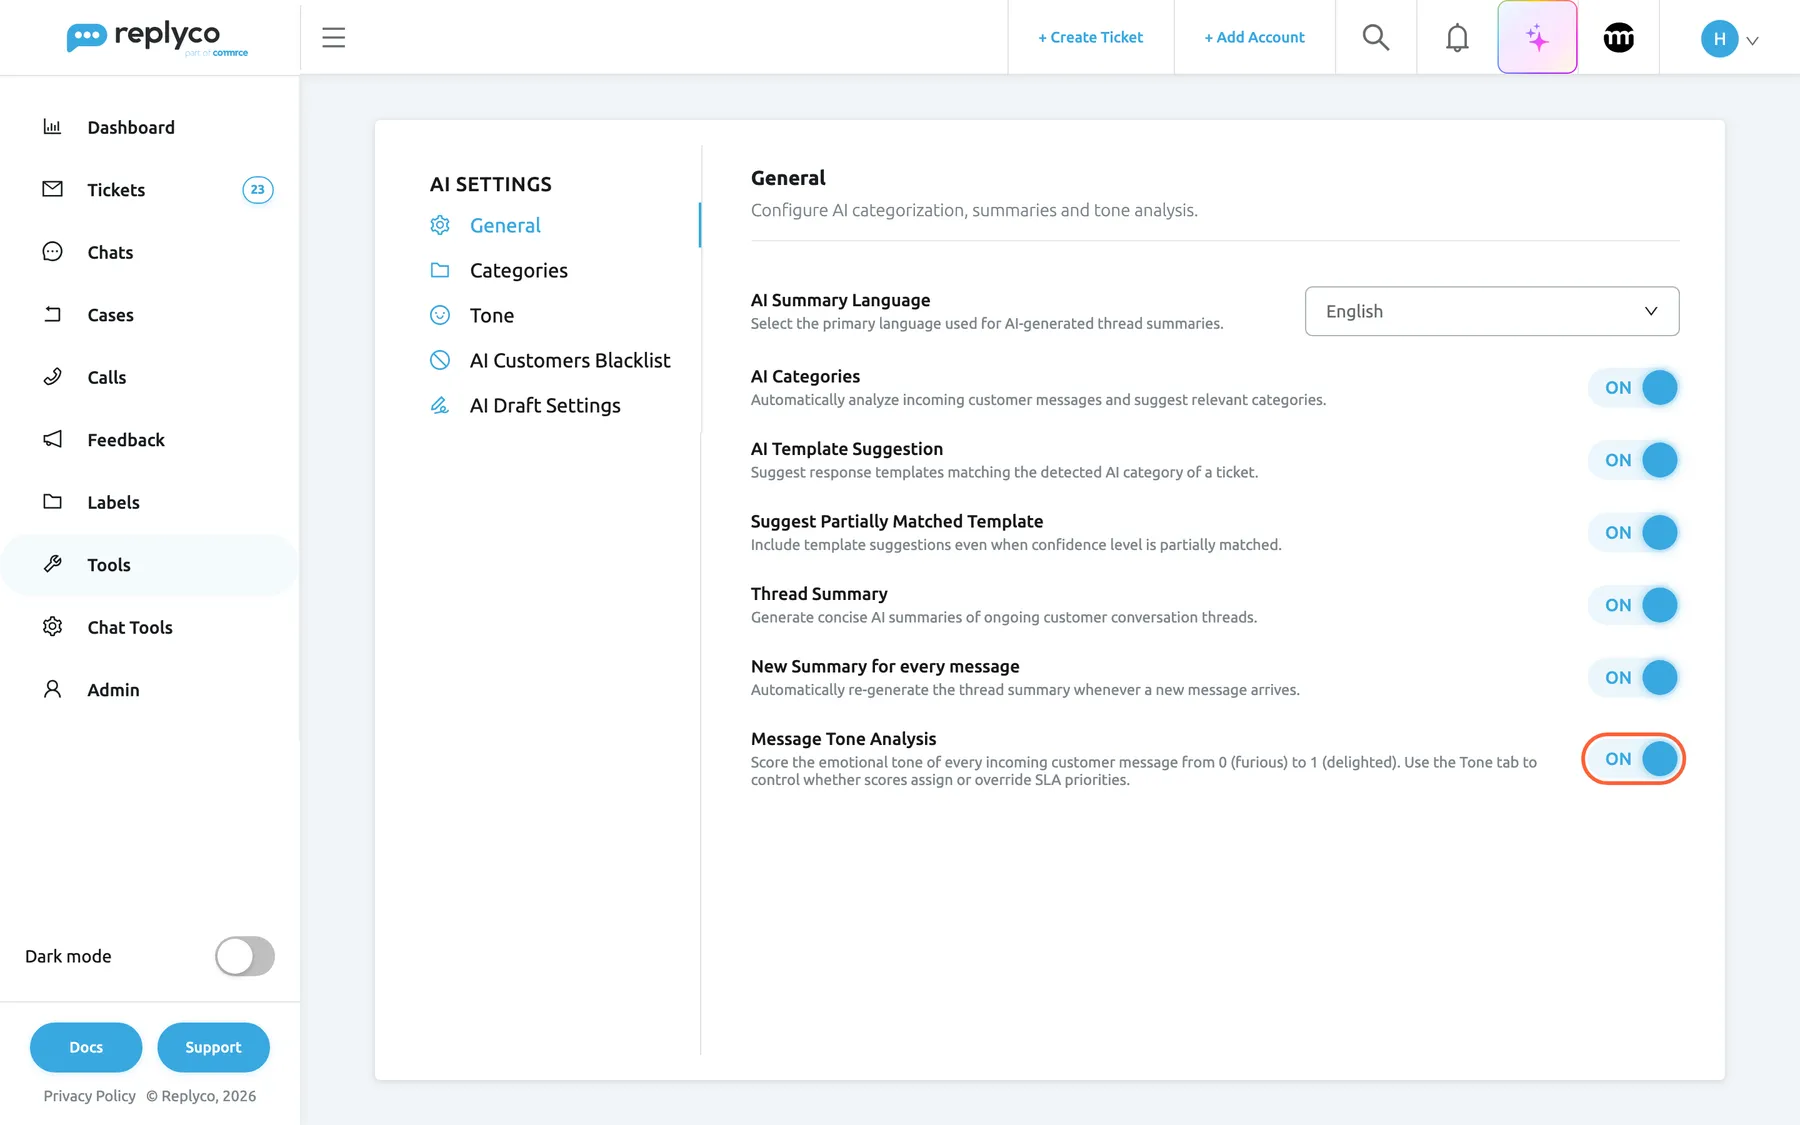This screenshot has width=1800, height=1125.
Task: Open the hamburger menu icon
Action: click(333, 38)
